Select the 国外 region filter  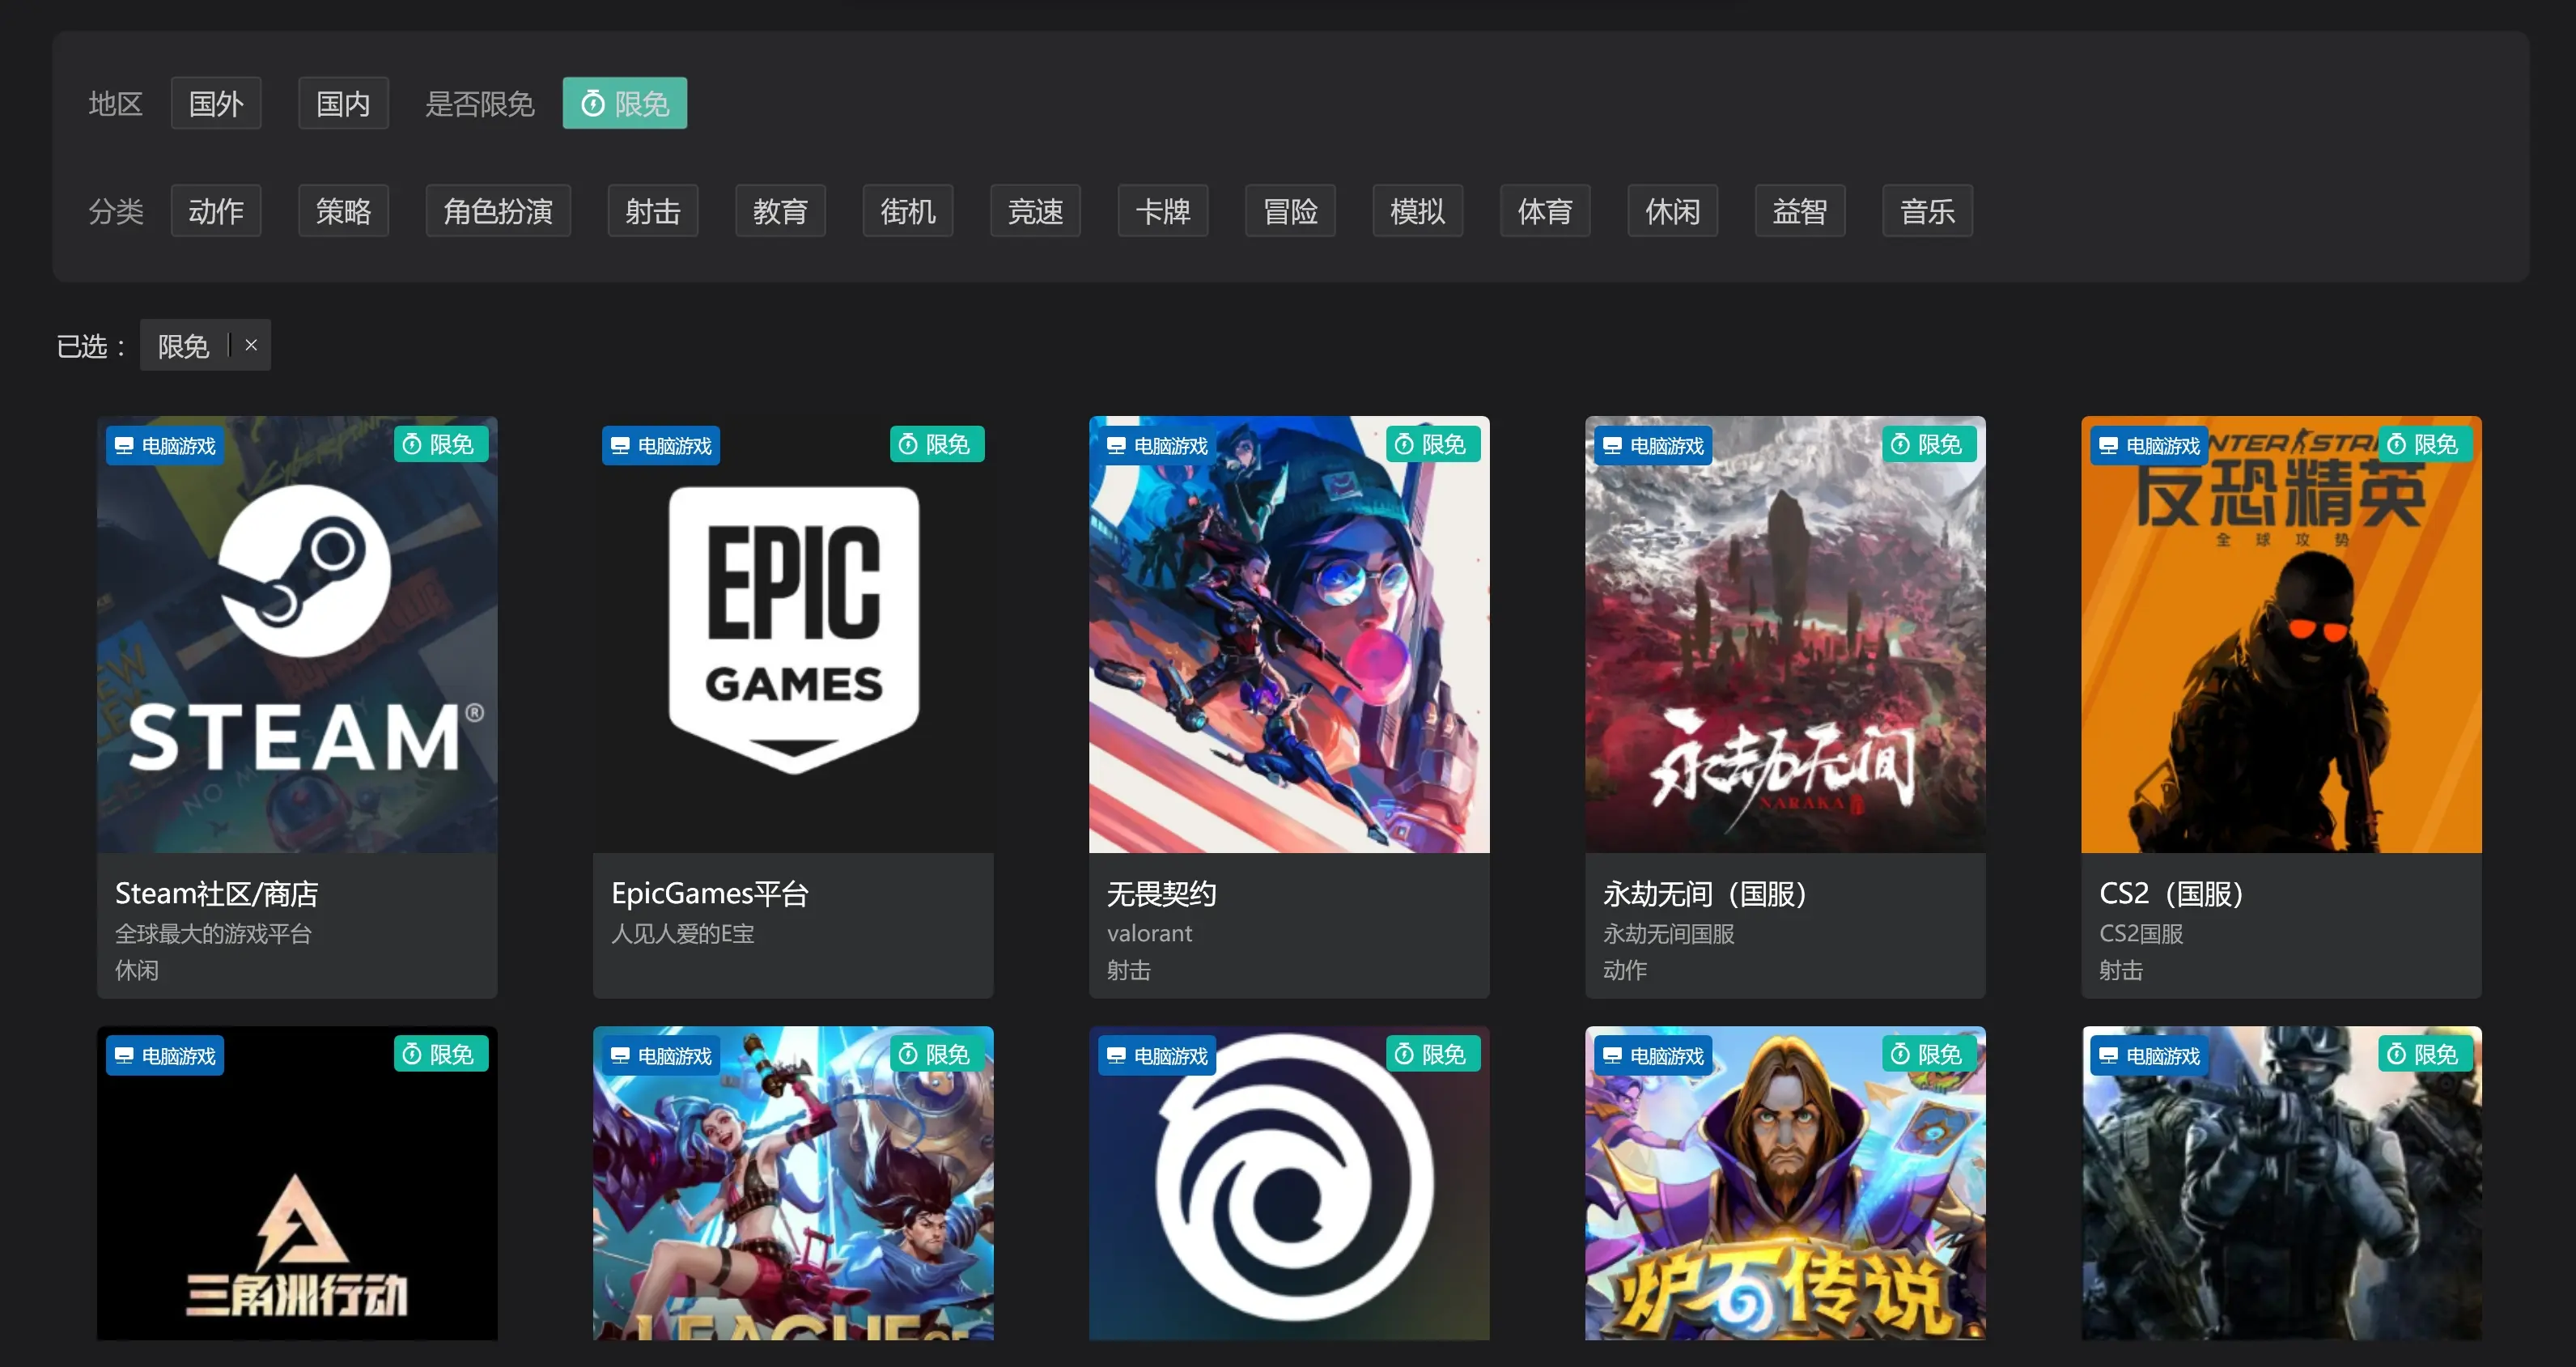point(216,103)
